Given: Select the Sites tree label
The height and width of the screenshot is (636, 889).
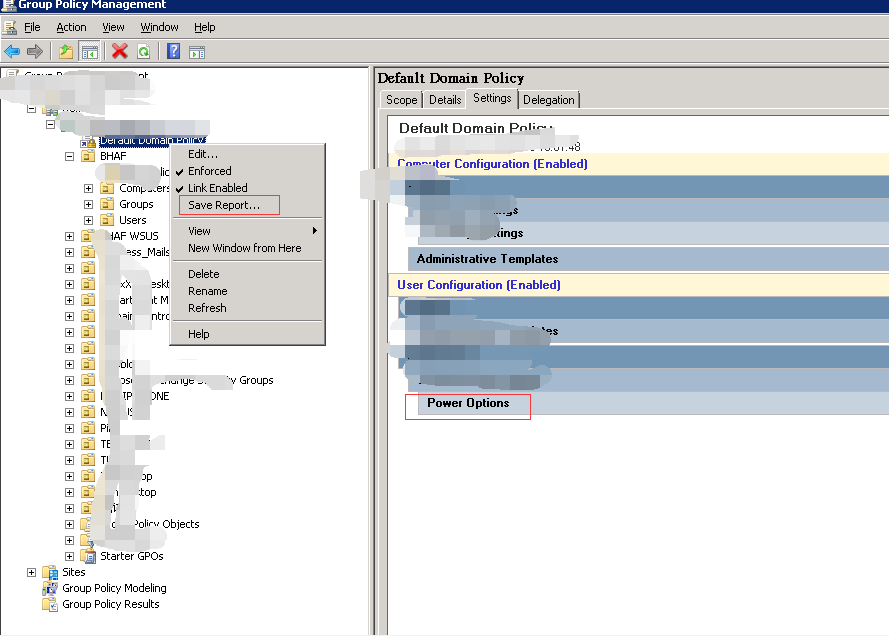Looking at the screenshot, I should click(74, 572).
